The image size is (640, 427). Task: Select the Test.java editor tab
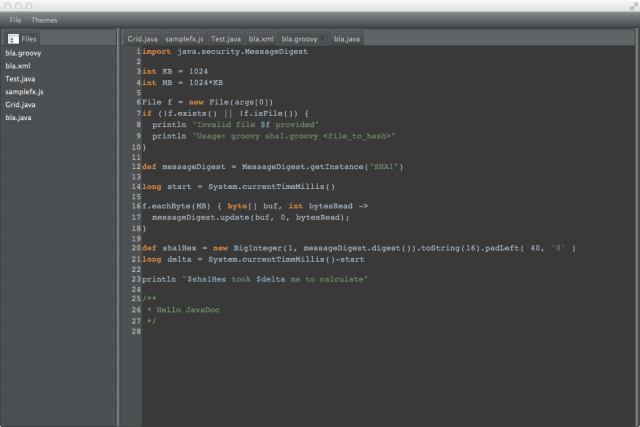pos(226,39)
